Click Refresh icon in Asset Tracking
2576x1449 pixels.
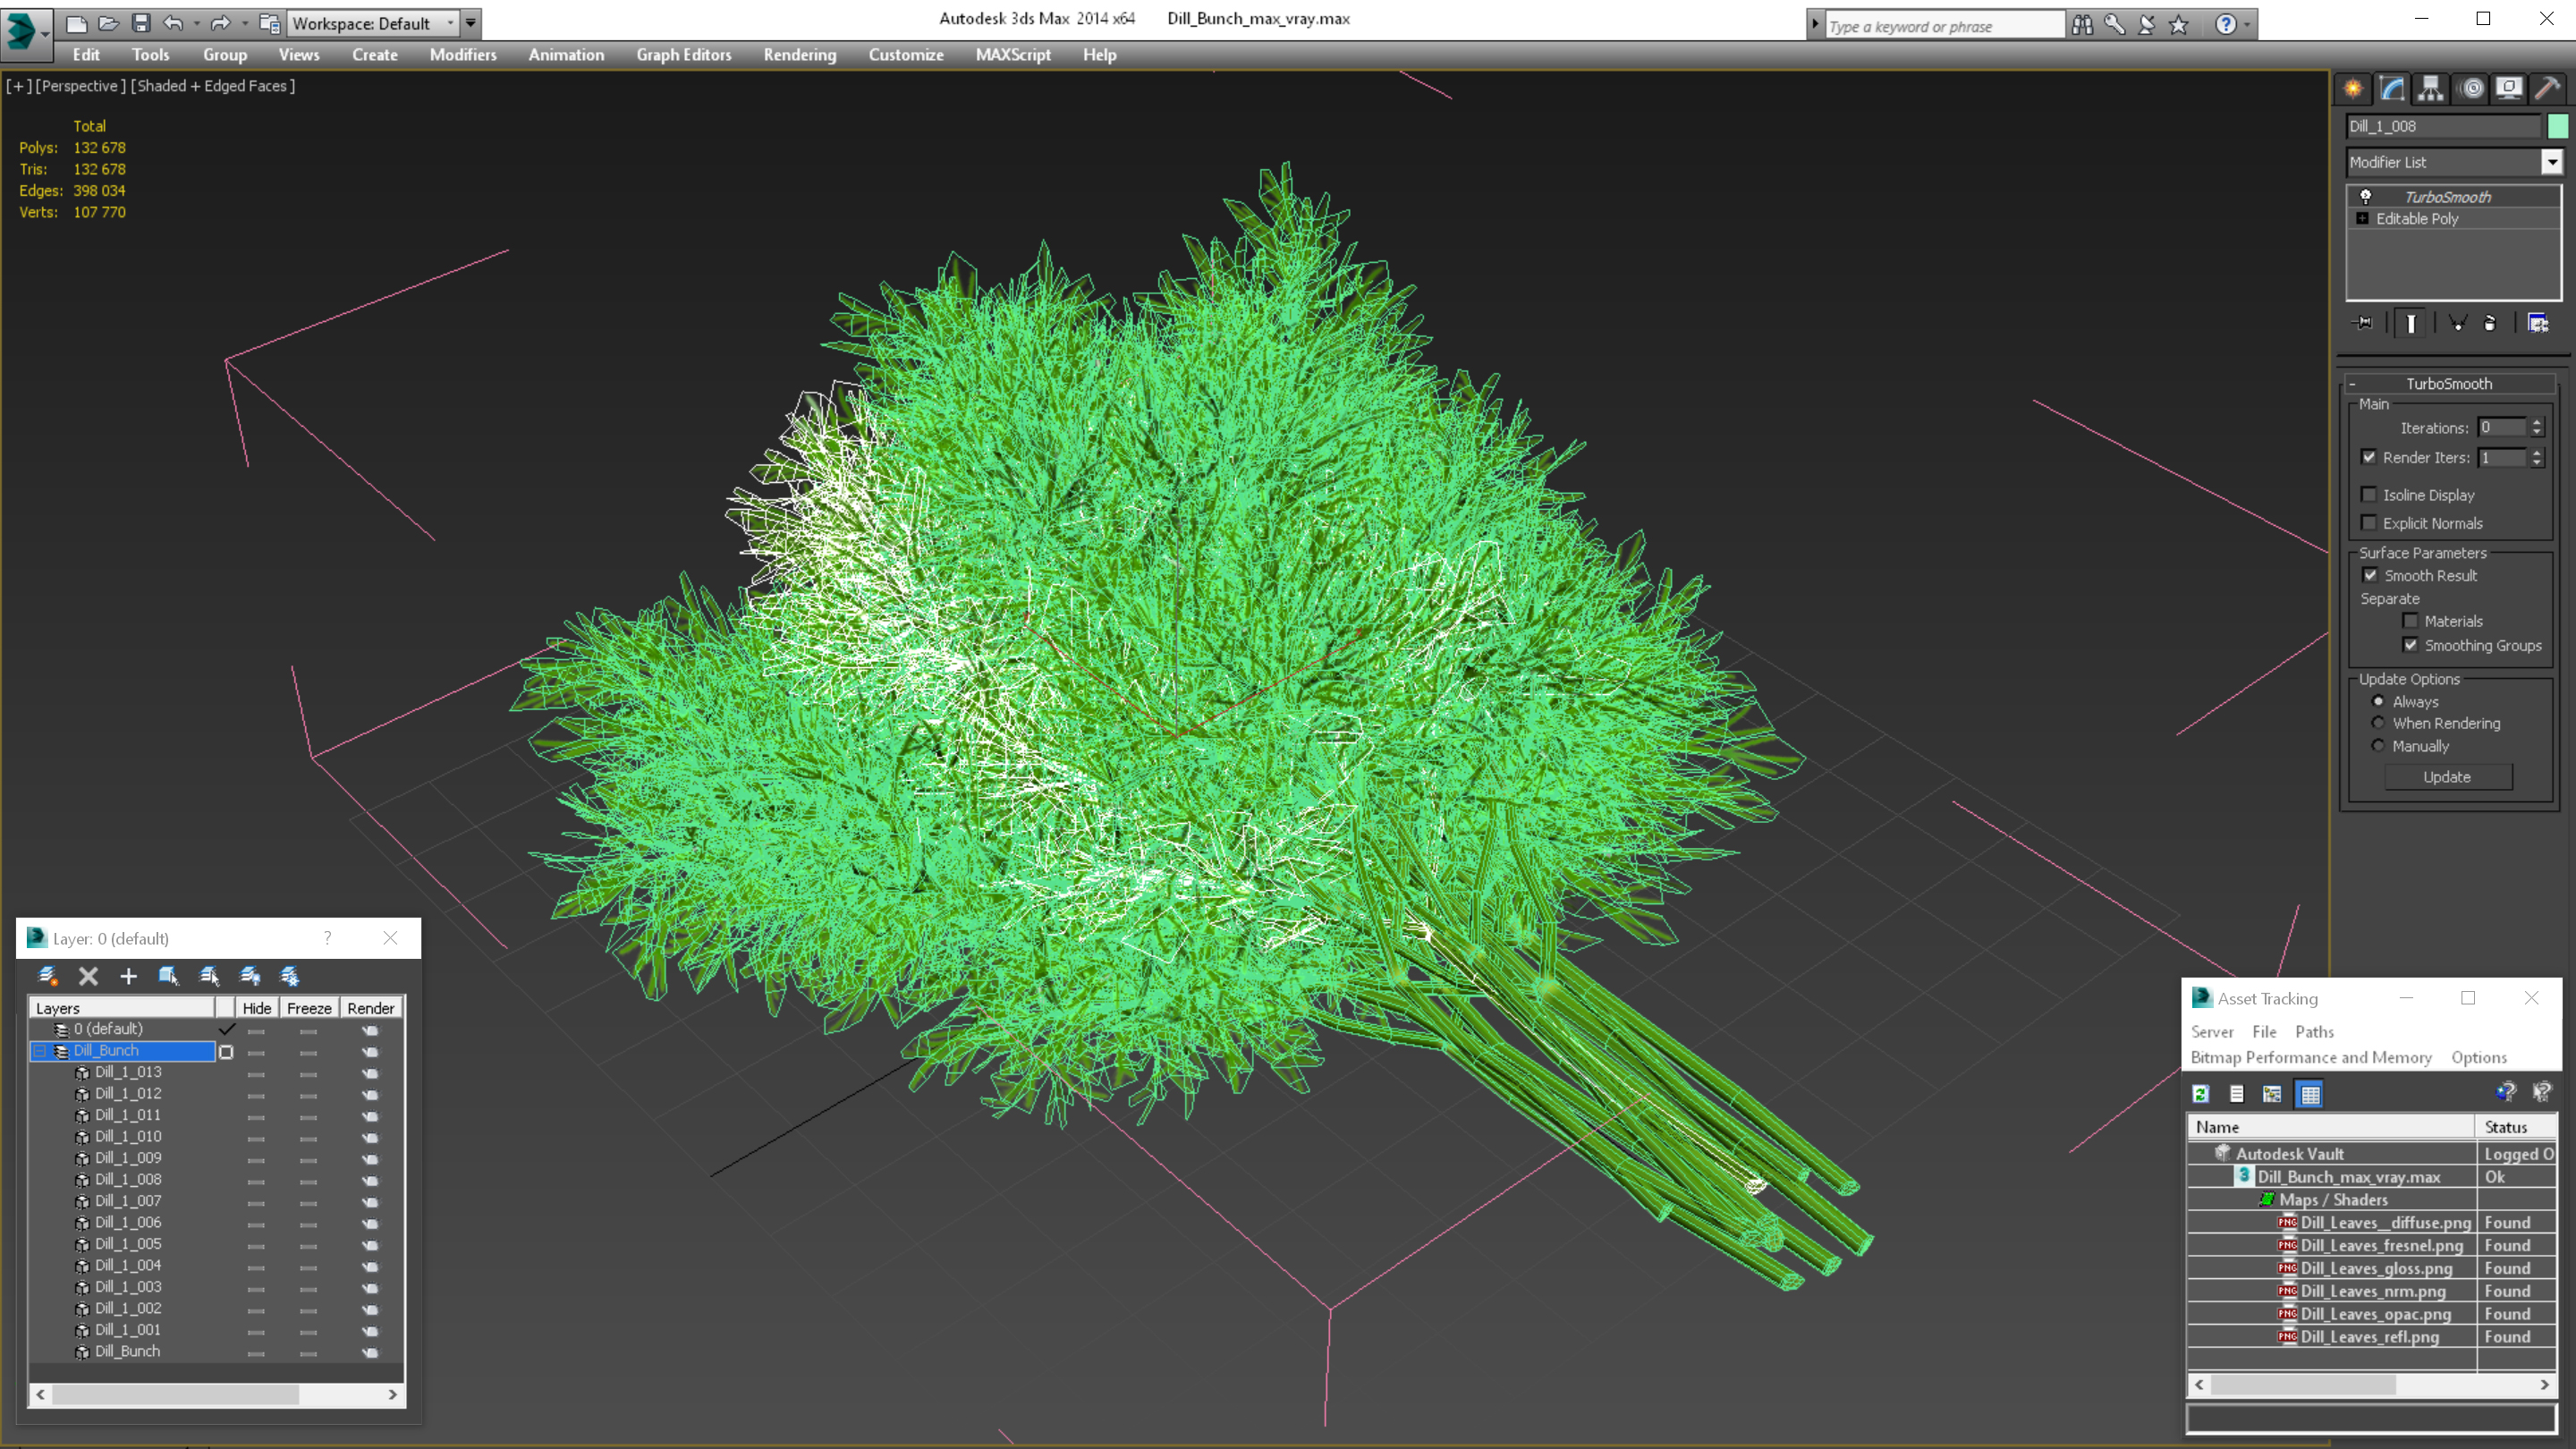2201,1094
